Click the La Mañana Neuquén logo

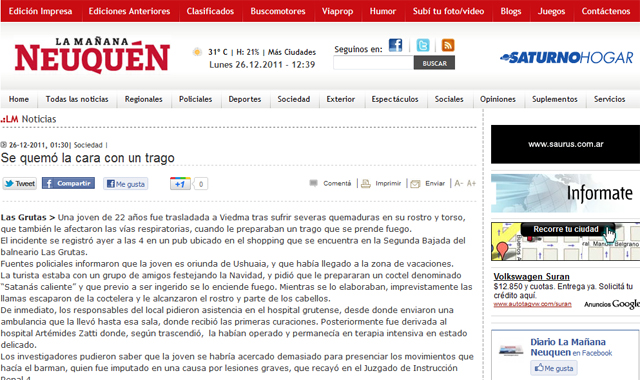pyautogui.click(x=92, y=55)
